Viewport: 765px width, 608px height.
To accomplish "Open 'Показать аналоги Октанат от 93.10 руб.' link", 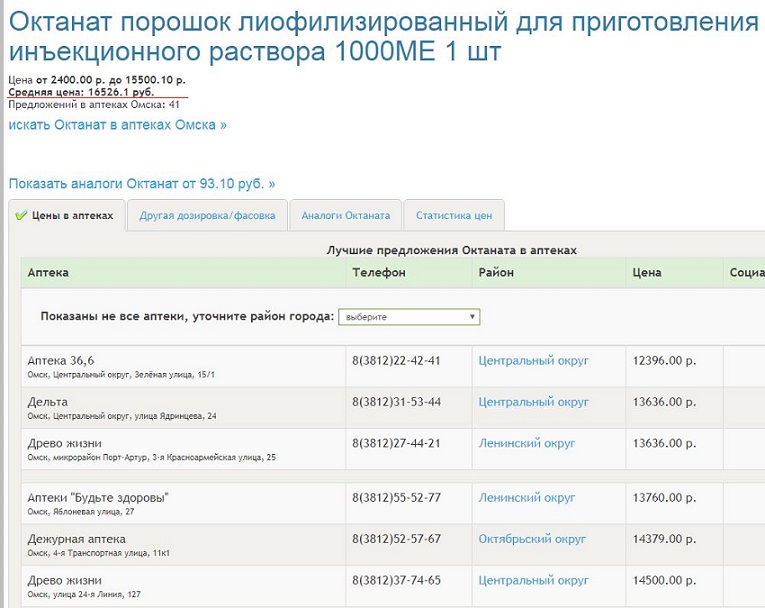I will pos(142,184).
